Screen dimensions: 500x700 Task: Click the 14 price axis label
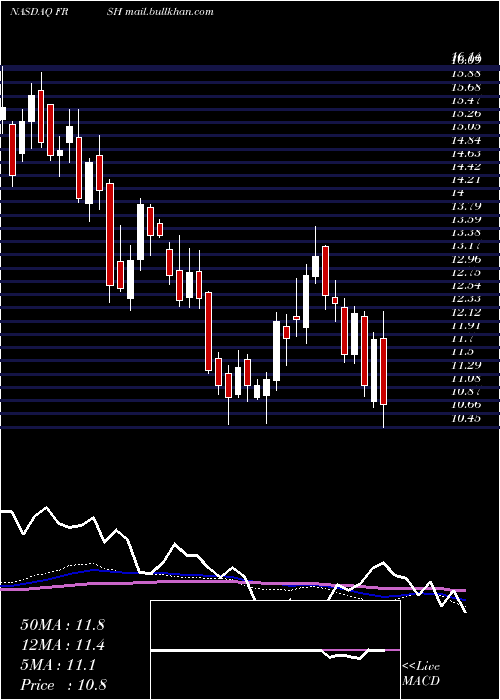tap(458, 192)
